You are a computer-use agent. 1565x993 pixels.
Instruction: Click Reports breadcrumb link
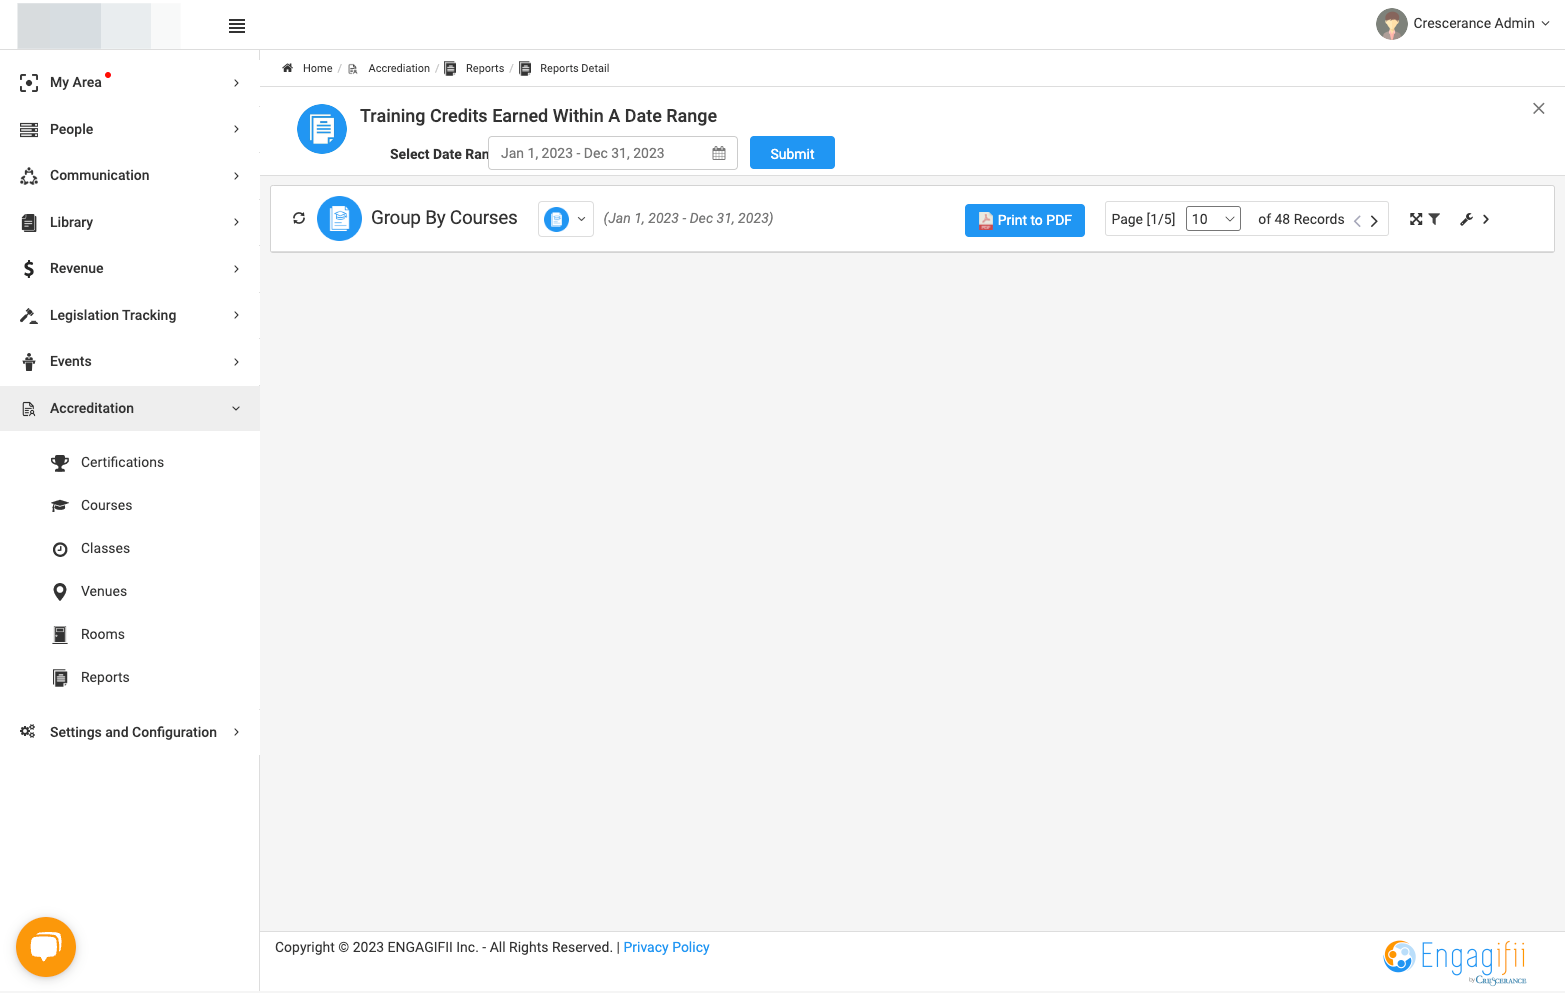point(485,68)
